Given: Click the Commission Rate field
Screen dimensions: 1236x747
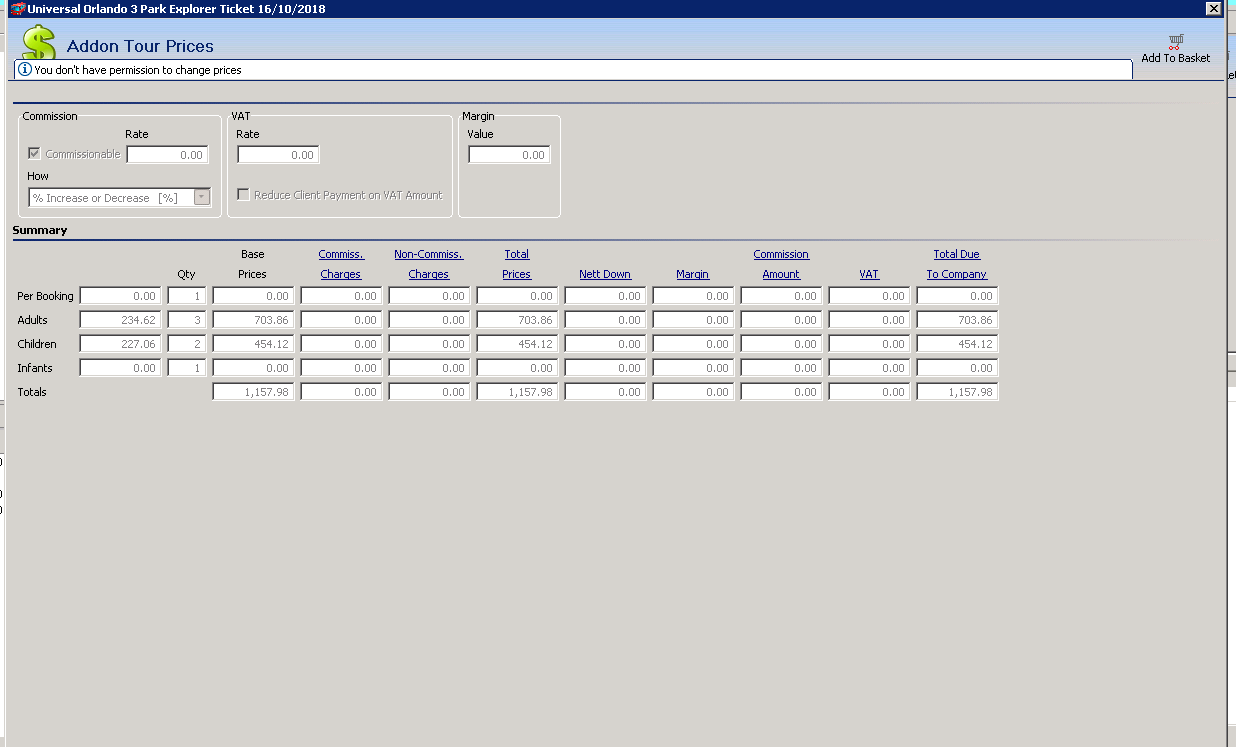Looking at the screenshot, I should pos(167,155).
